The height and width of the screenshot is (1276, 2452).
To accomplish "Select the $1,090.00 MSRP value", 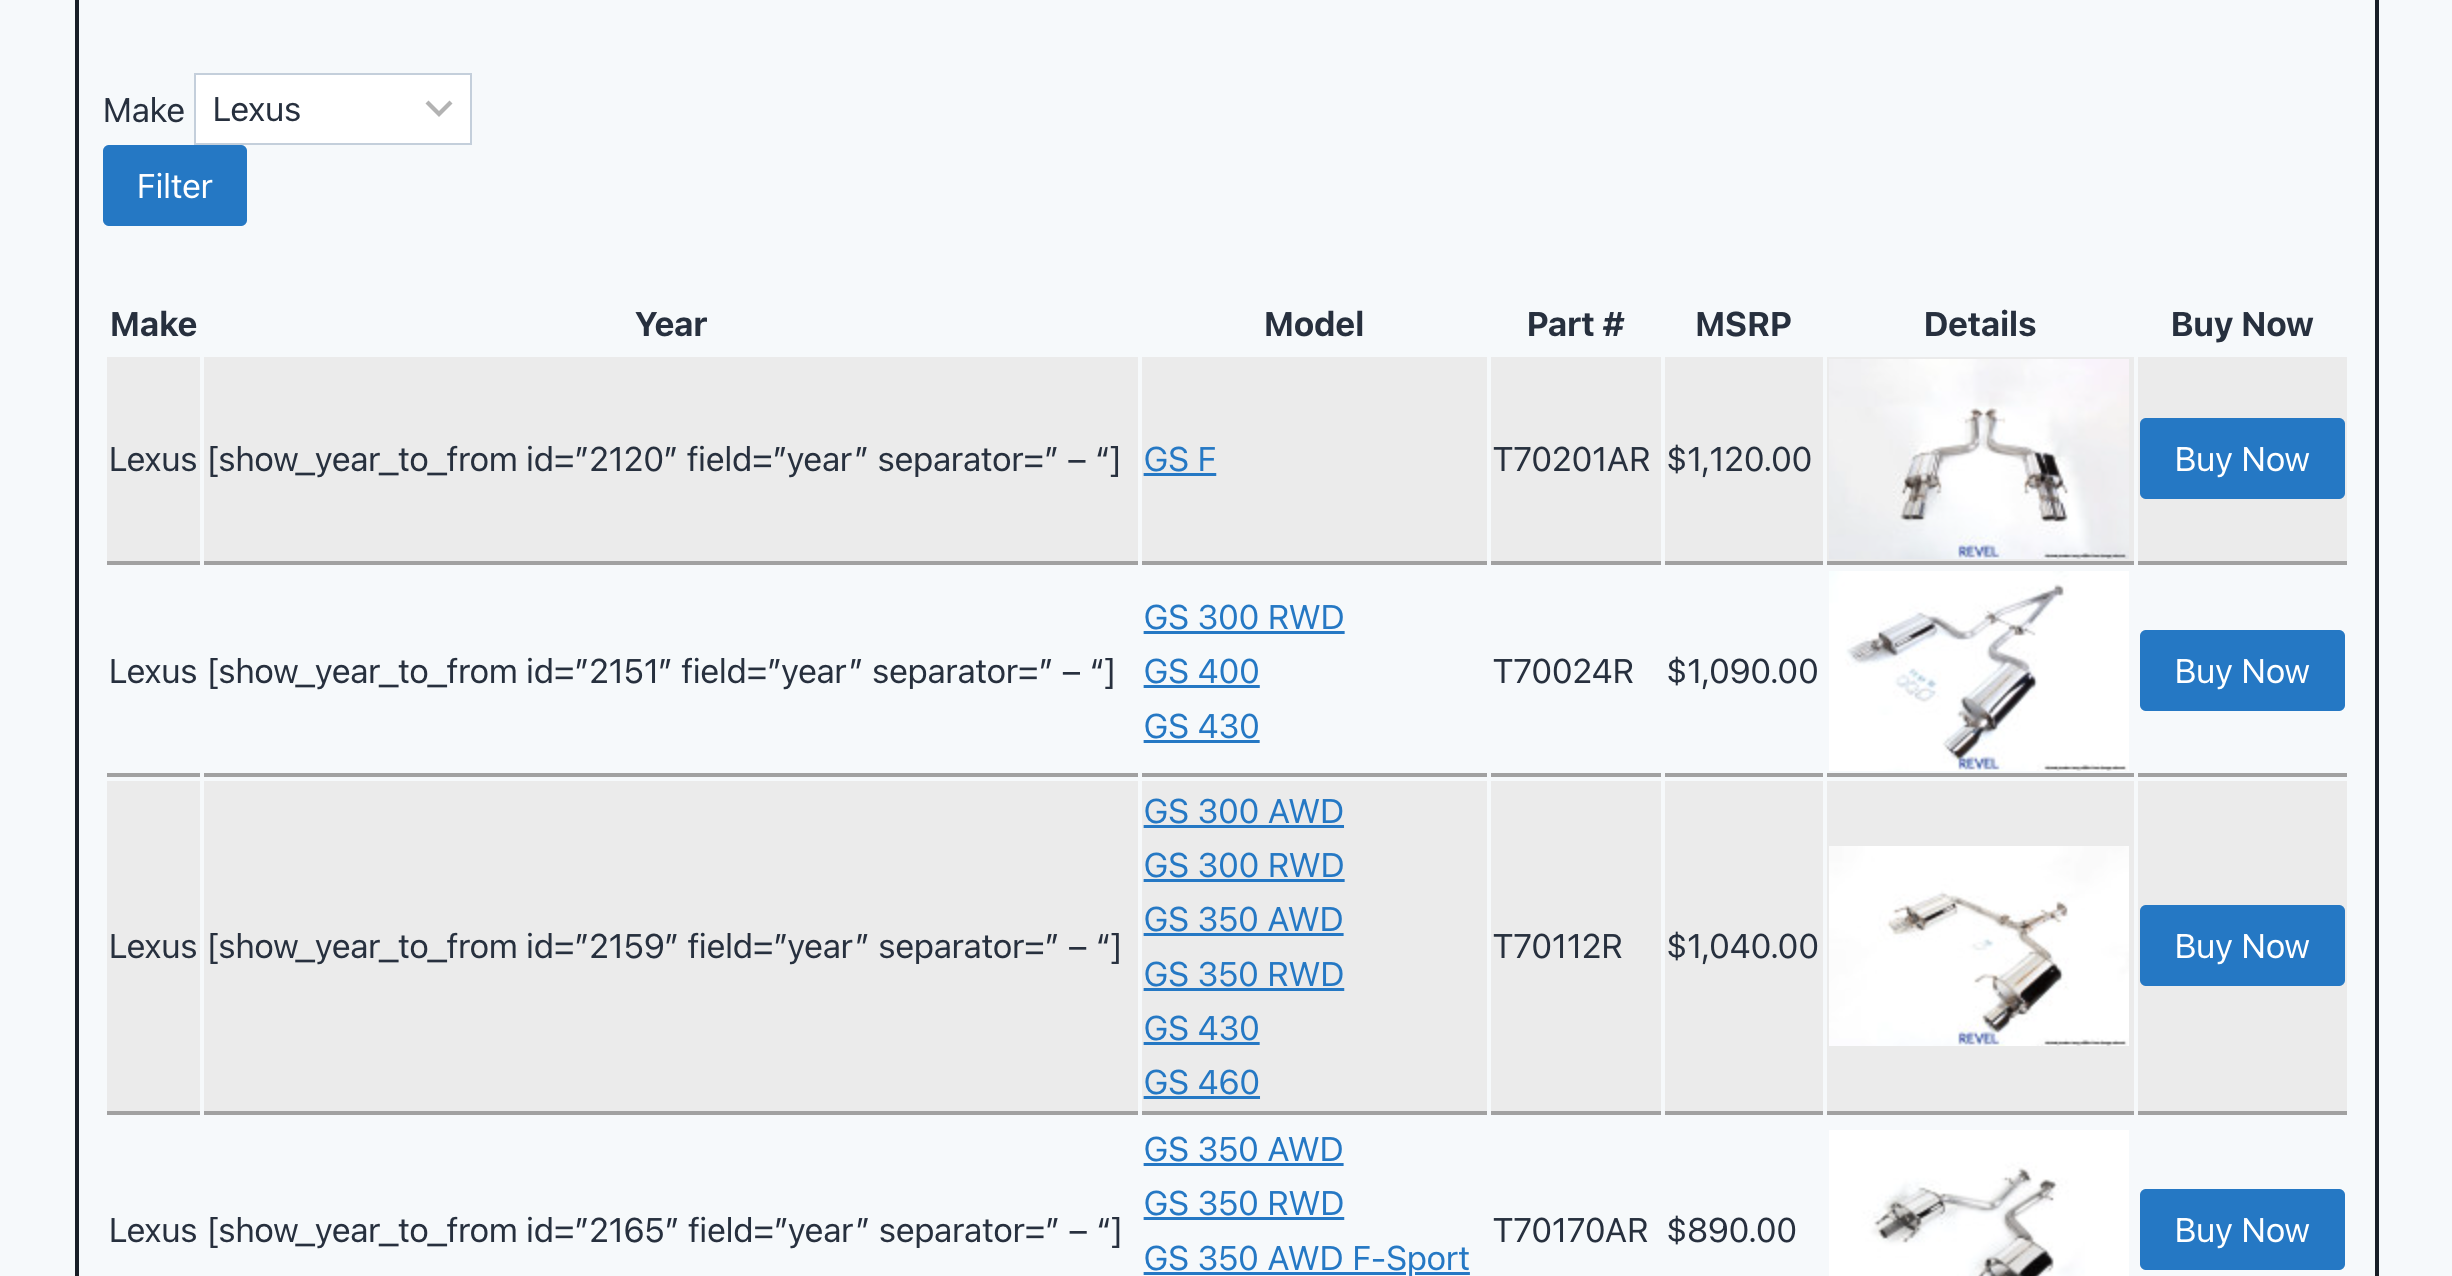I will pos(1742,671).
